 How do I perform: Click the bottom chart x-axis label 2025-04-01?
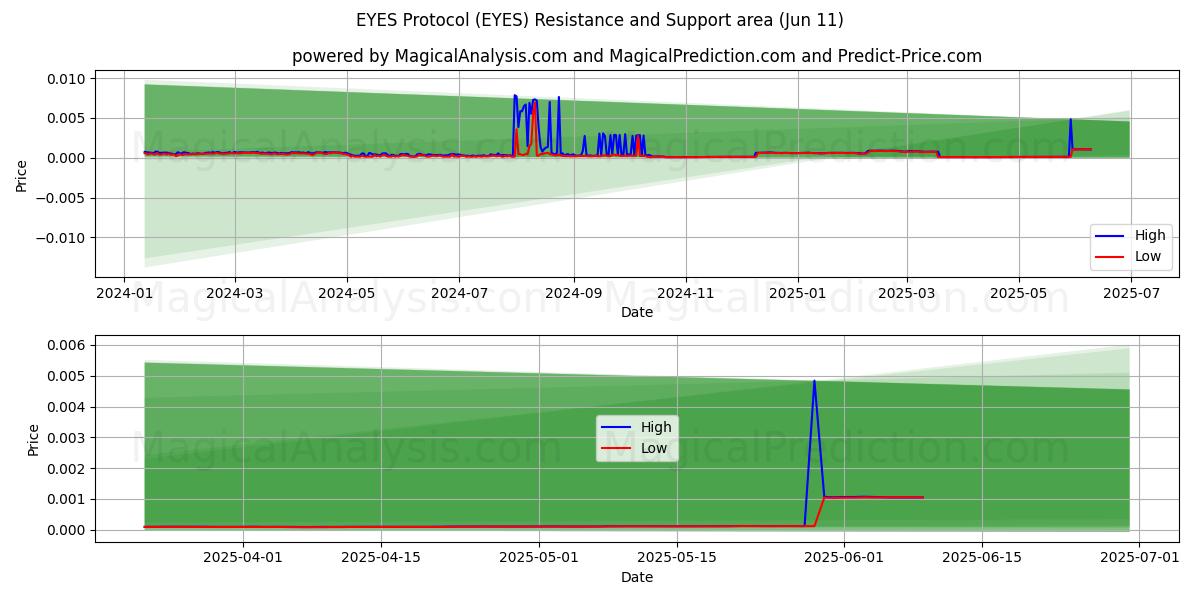coord(243,559)
